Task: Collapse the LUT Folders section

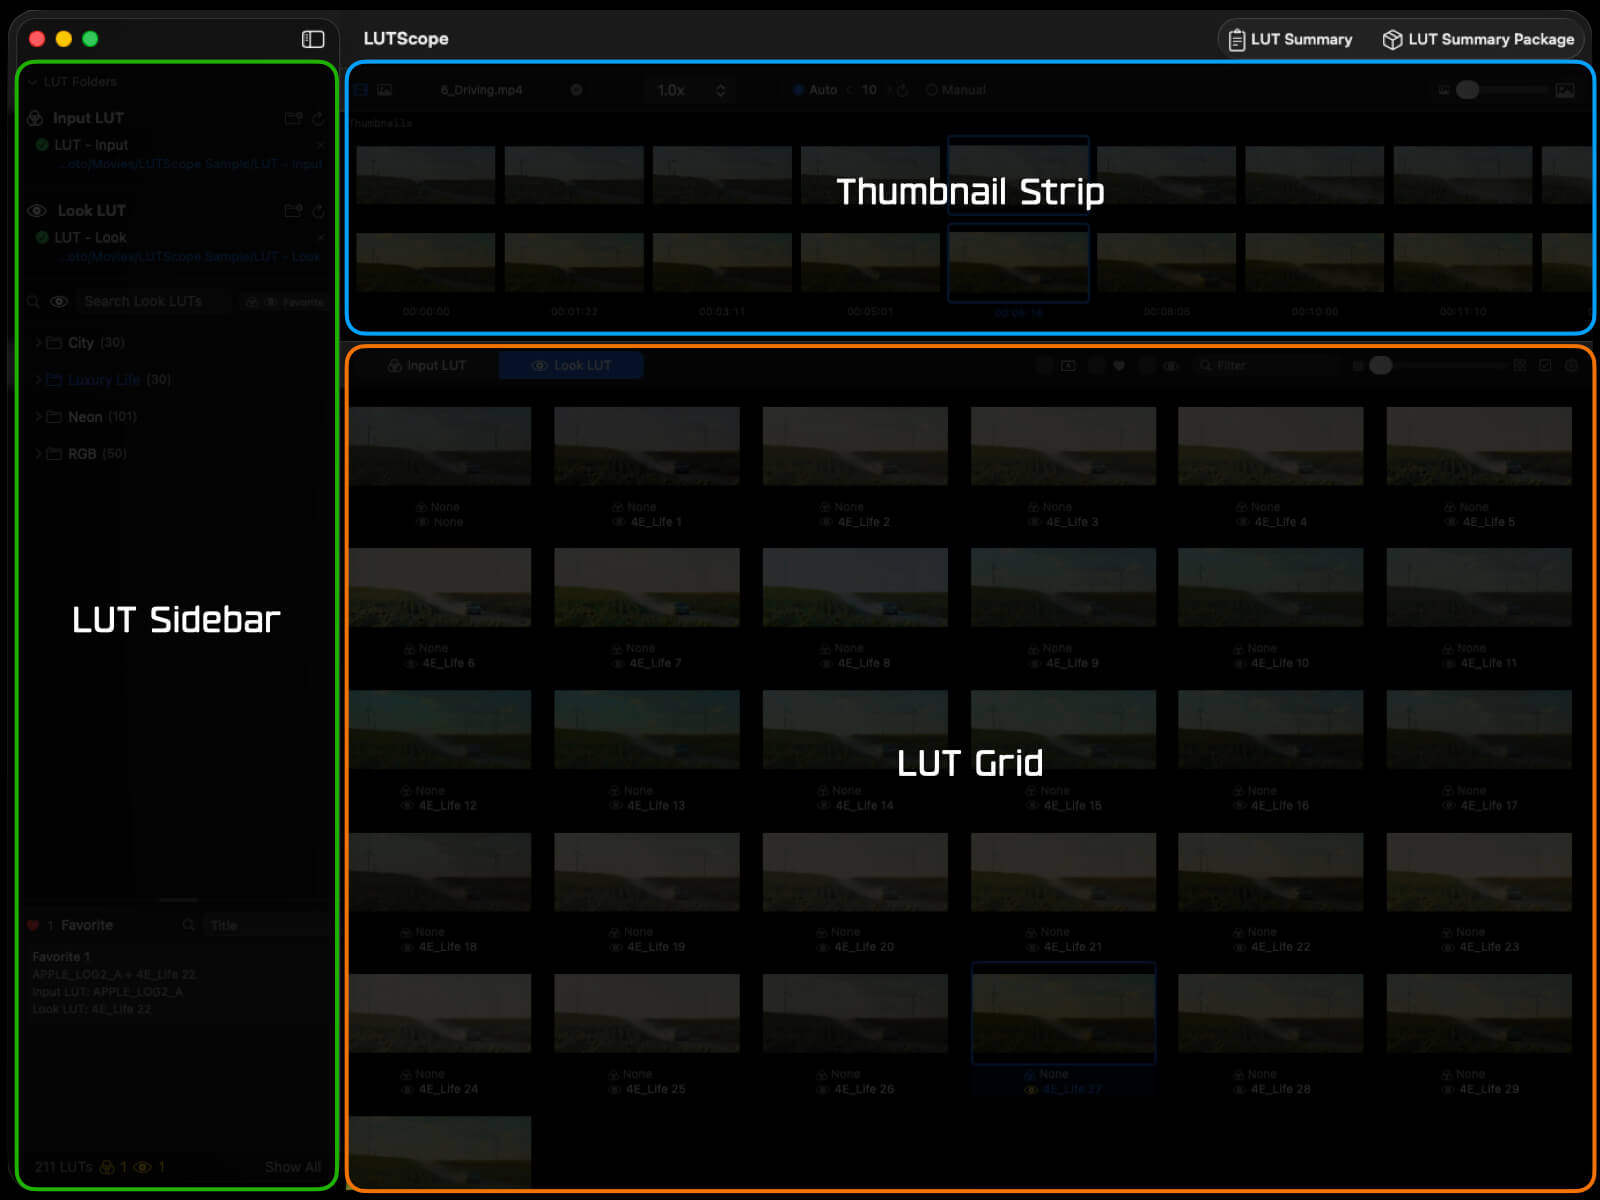Action: coord(33,82)
